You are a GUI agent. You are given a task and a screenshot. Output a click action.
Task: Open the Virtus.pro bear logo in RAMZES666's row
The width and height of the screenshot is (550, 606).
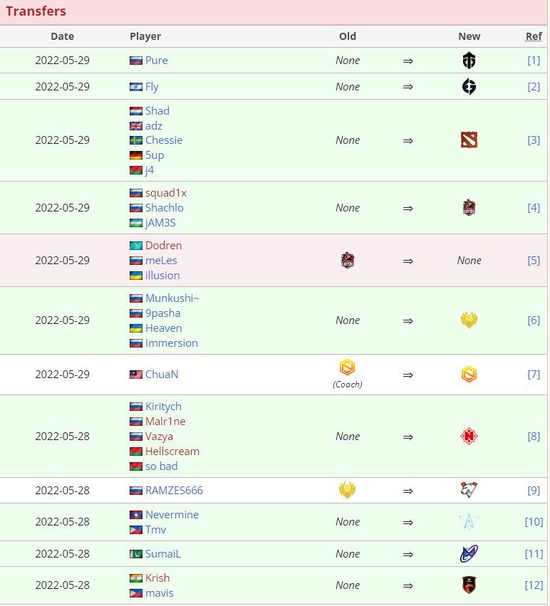pyautogui.click(x=469, y=490)
